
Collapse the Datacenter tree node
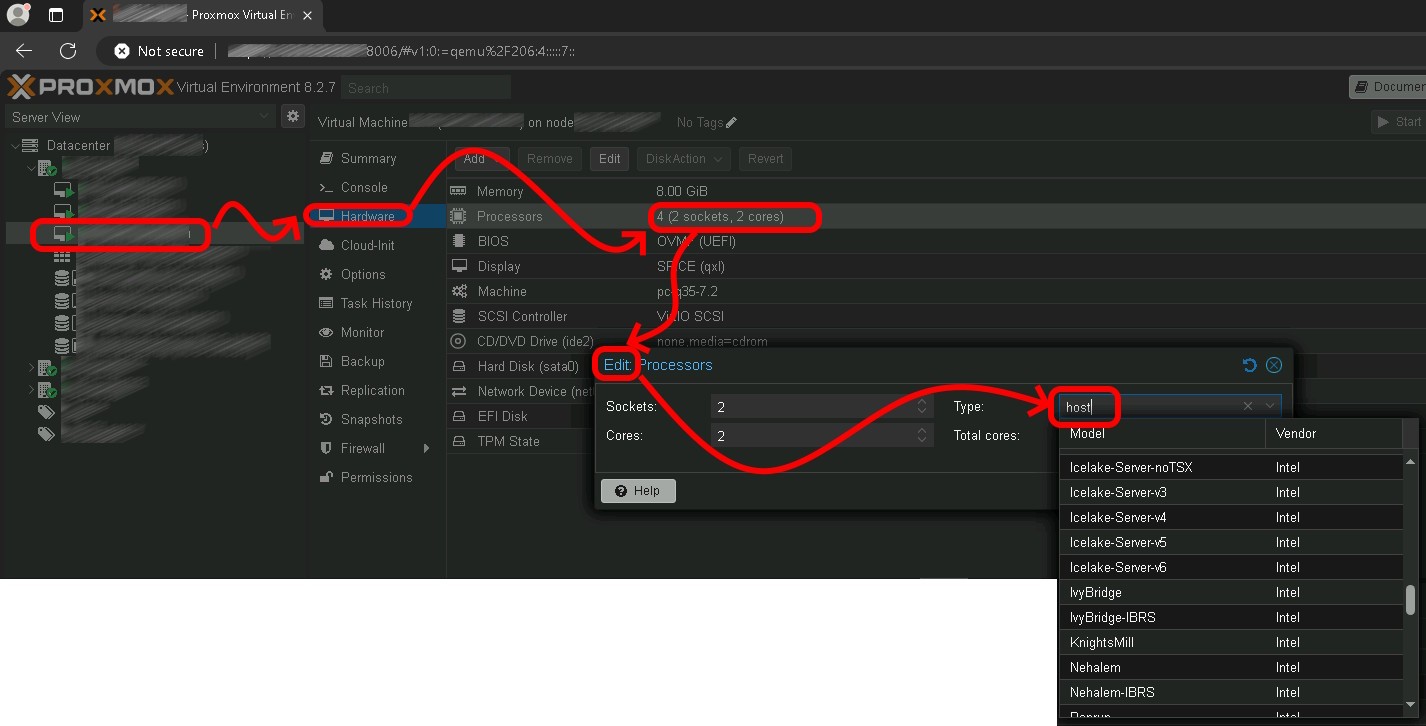pyautogui.click(x=15, y=146)
